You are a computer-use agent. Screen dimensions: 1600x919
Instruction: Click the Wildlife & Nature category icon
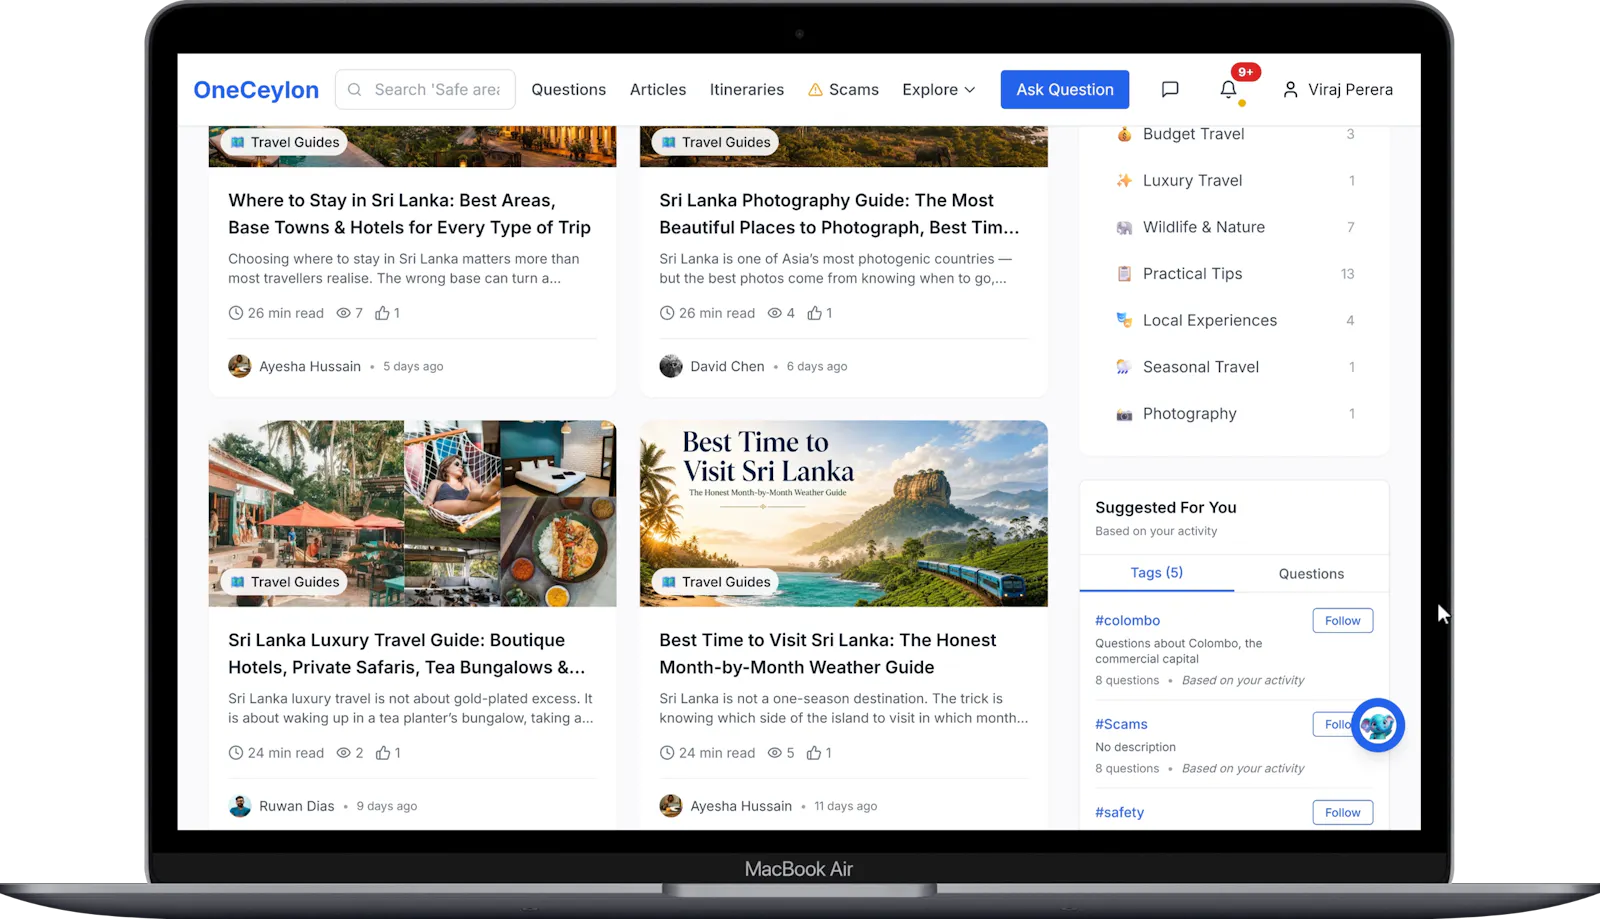click(x=1124, y=227)
